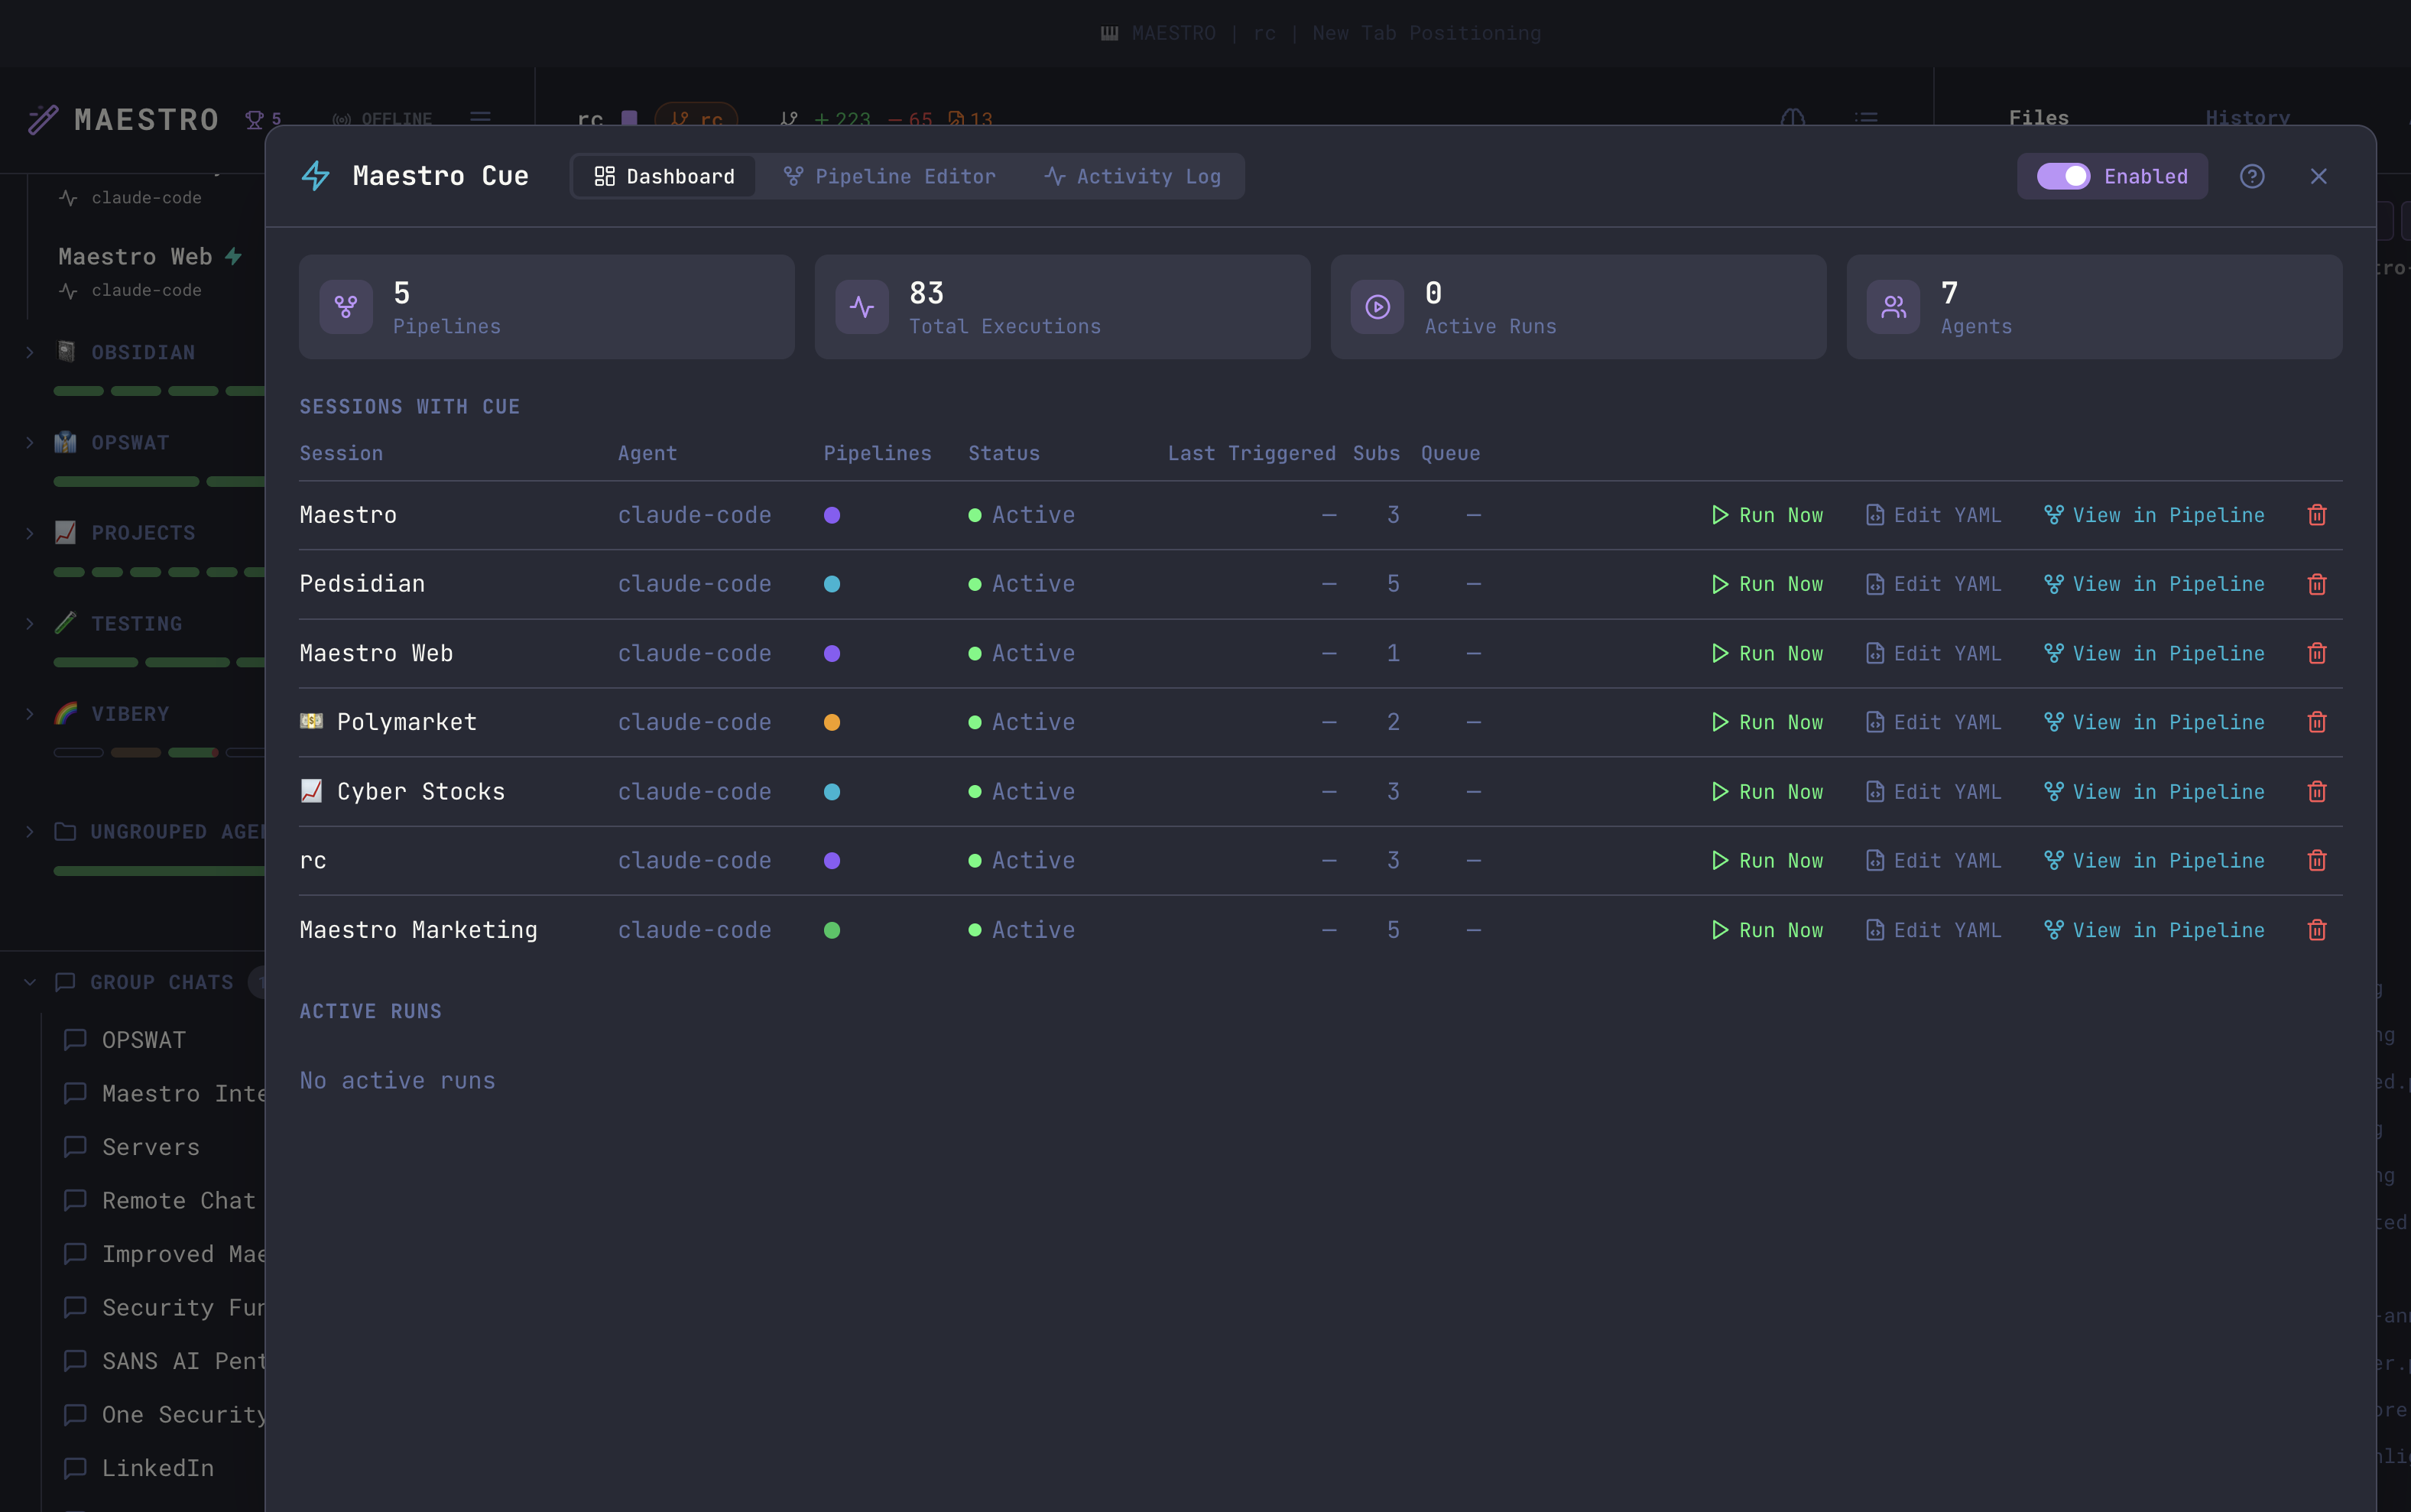View Maestro Web in pipeline
2411x1512 pixels.
[2154, 653]
